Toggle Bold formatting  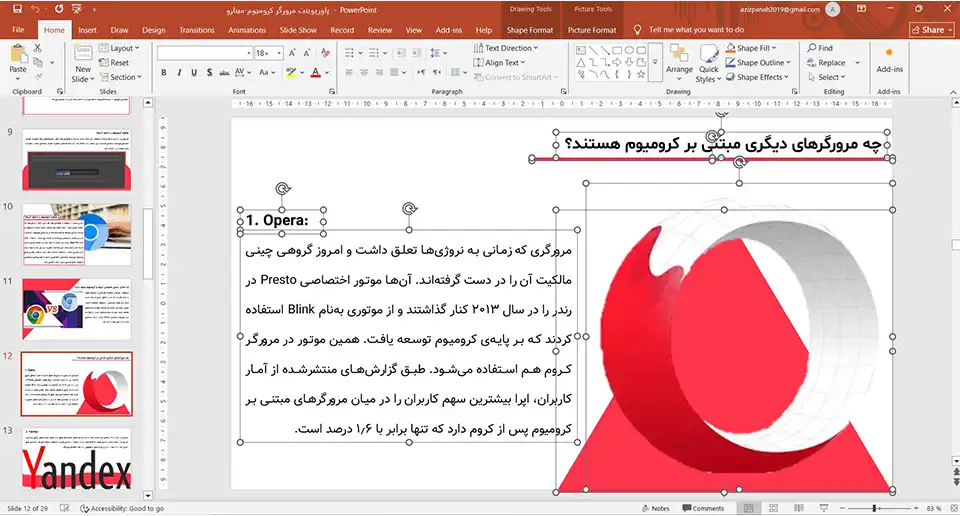(163, 72)
